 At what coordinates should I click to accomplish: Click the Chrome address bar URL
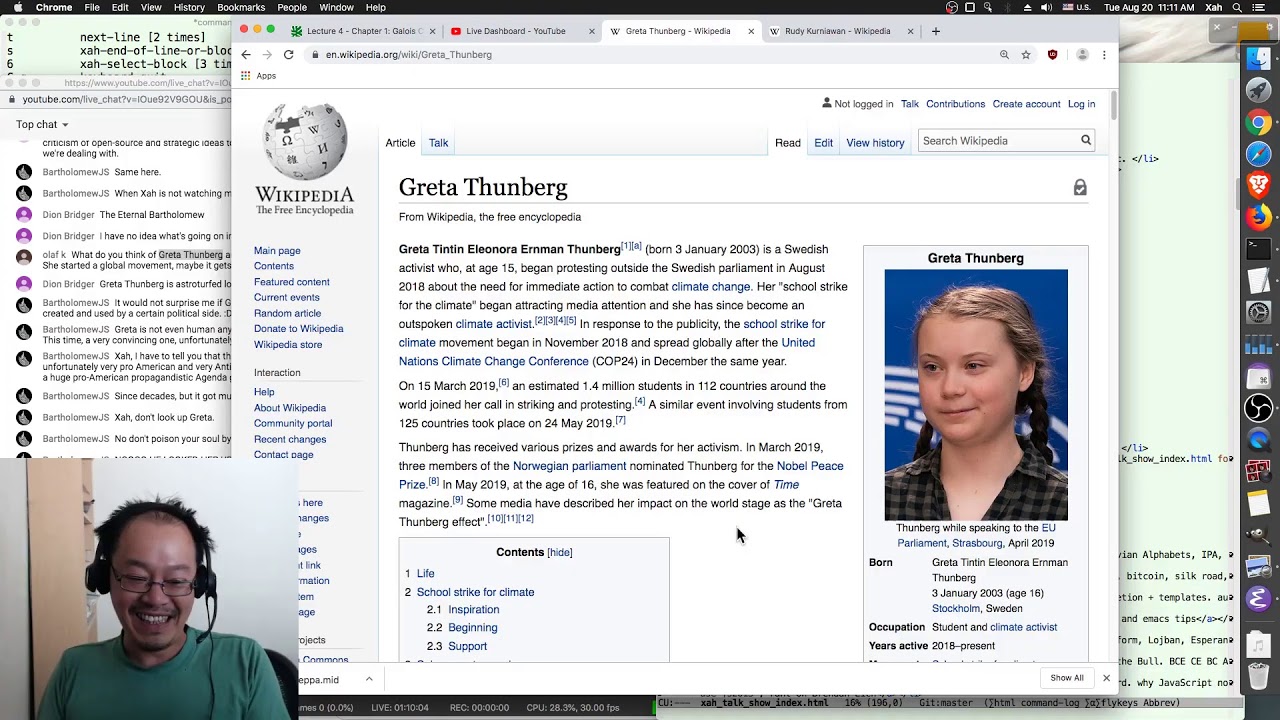(408, 55)
